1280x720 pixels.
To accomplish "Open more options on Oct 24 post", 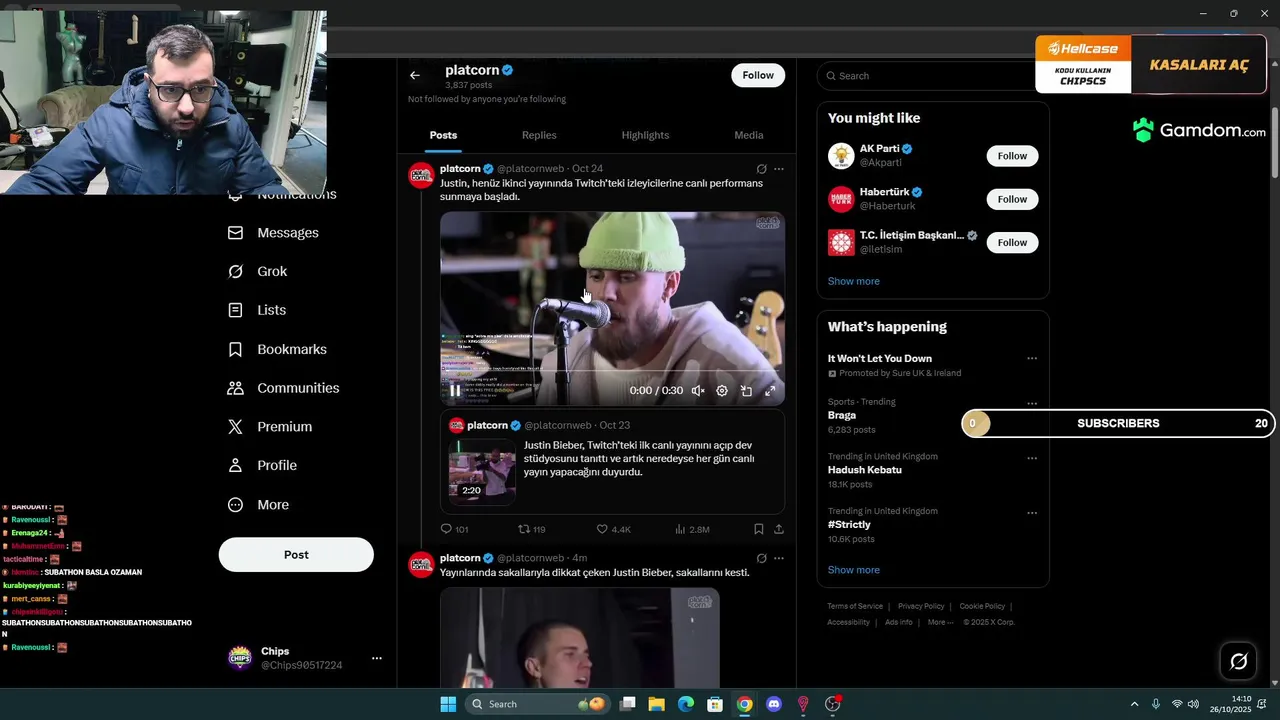I will pyautogui.click(x=779, y=169).
